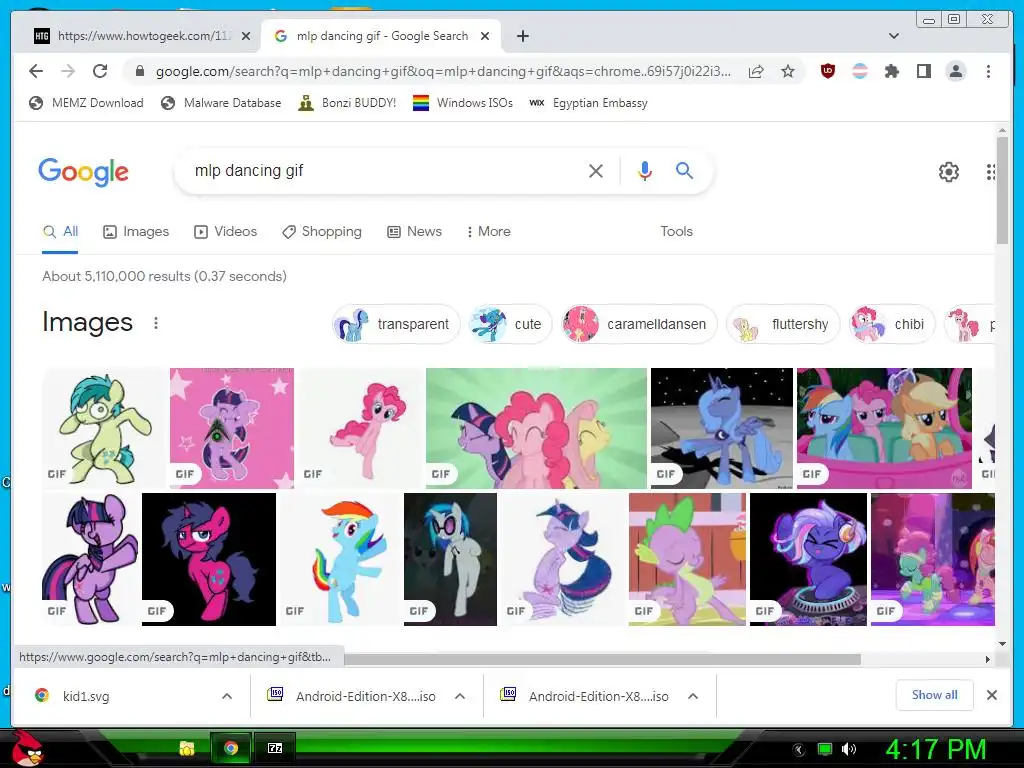Screen dimensions: 1024x768
Task: Switch to the Videos results tab
Action: (225, 231)
